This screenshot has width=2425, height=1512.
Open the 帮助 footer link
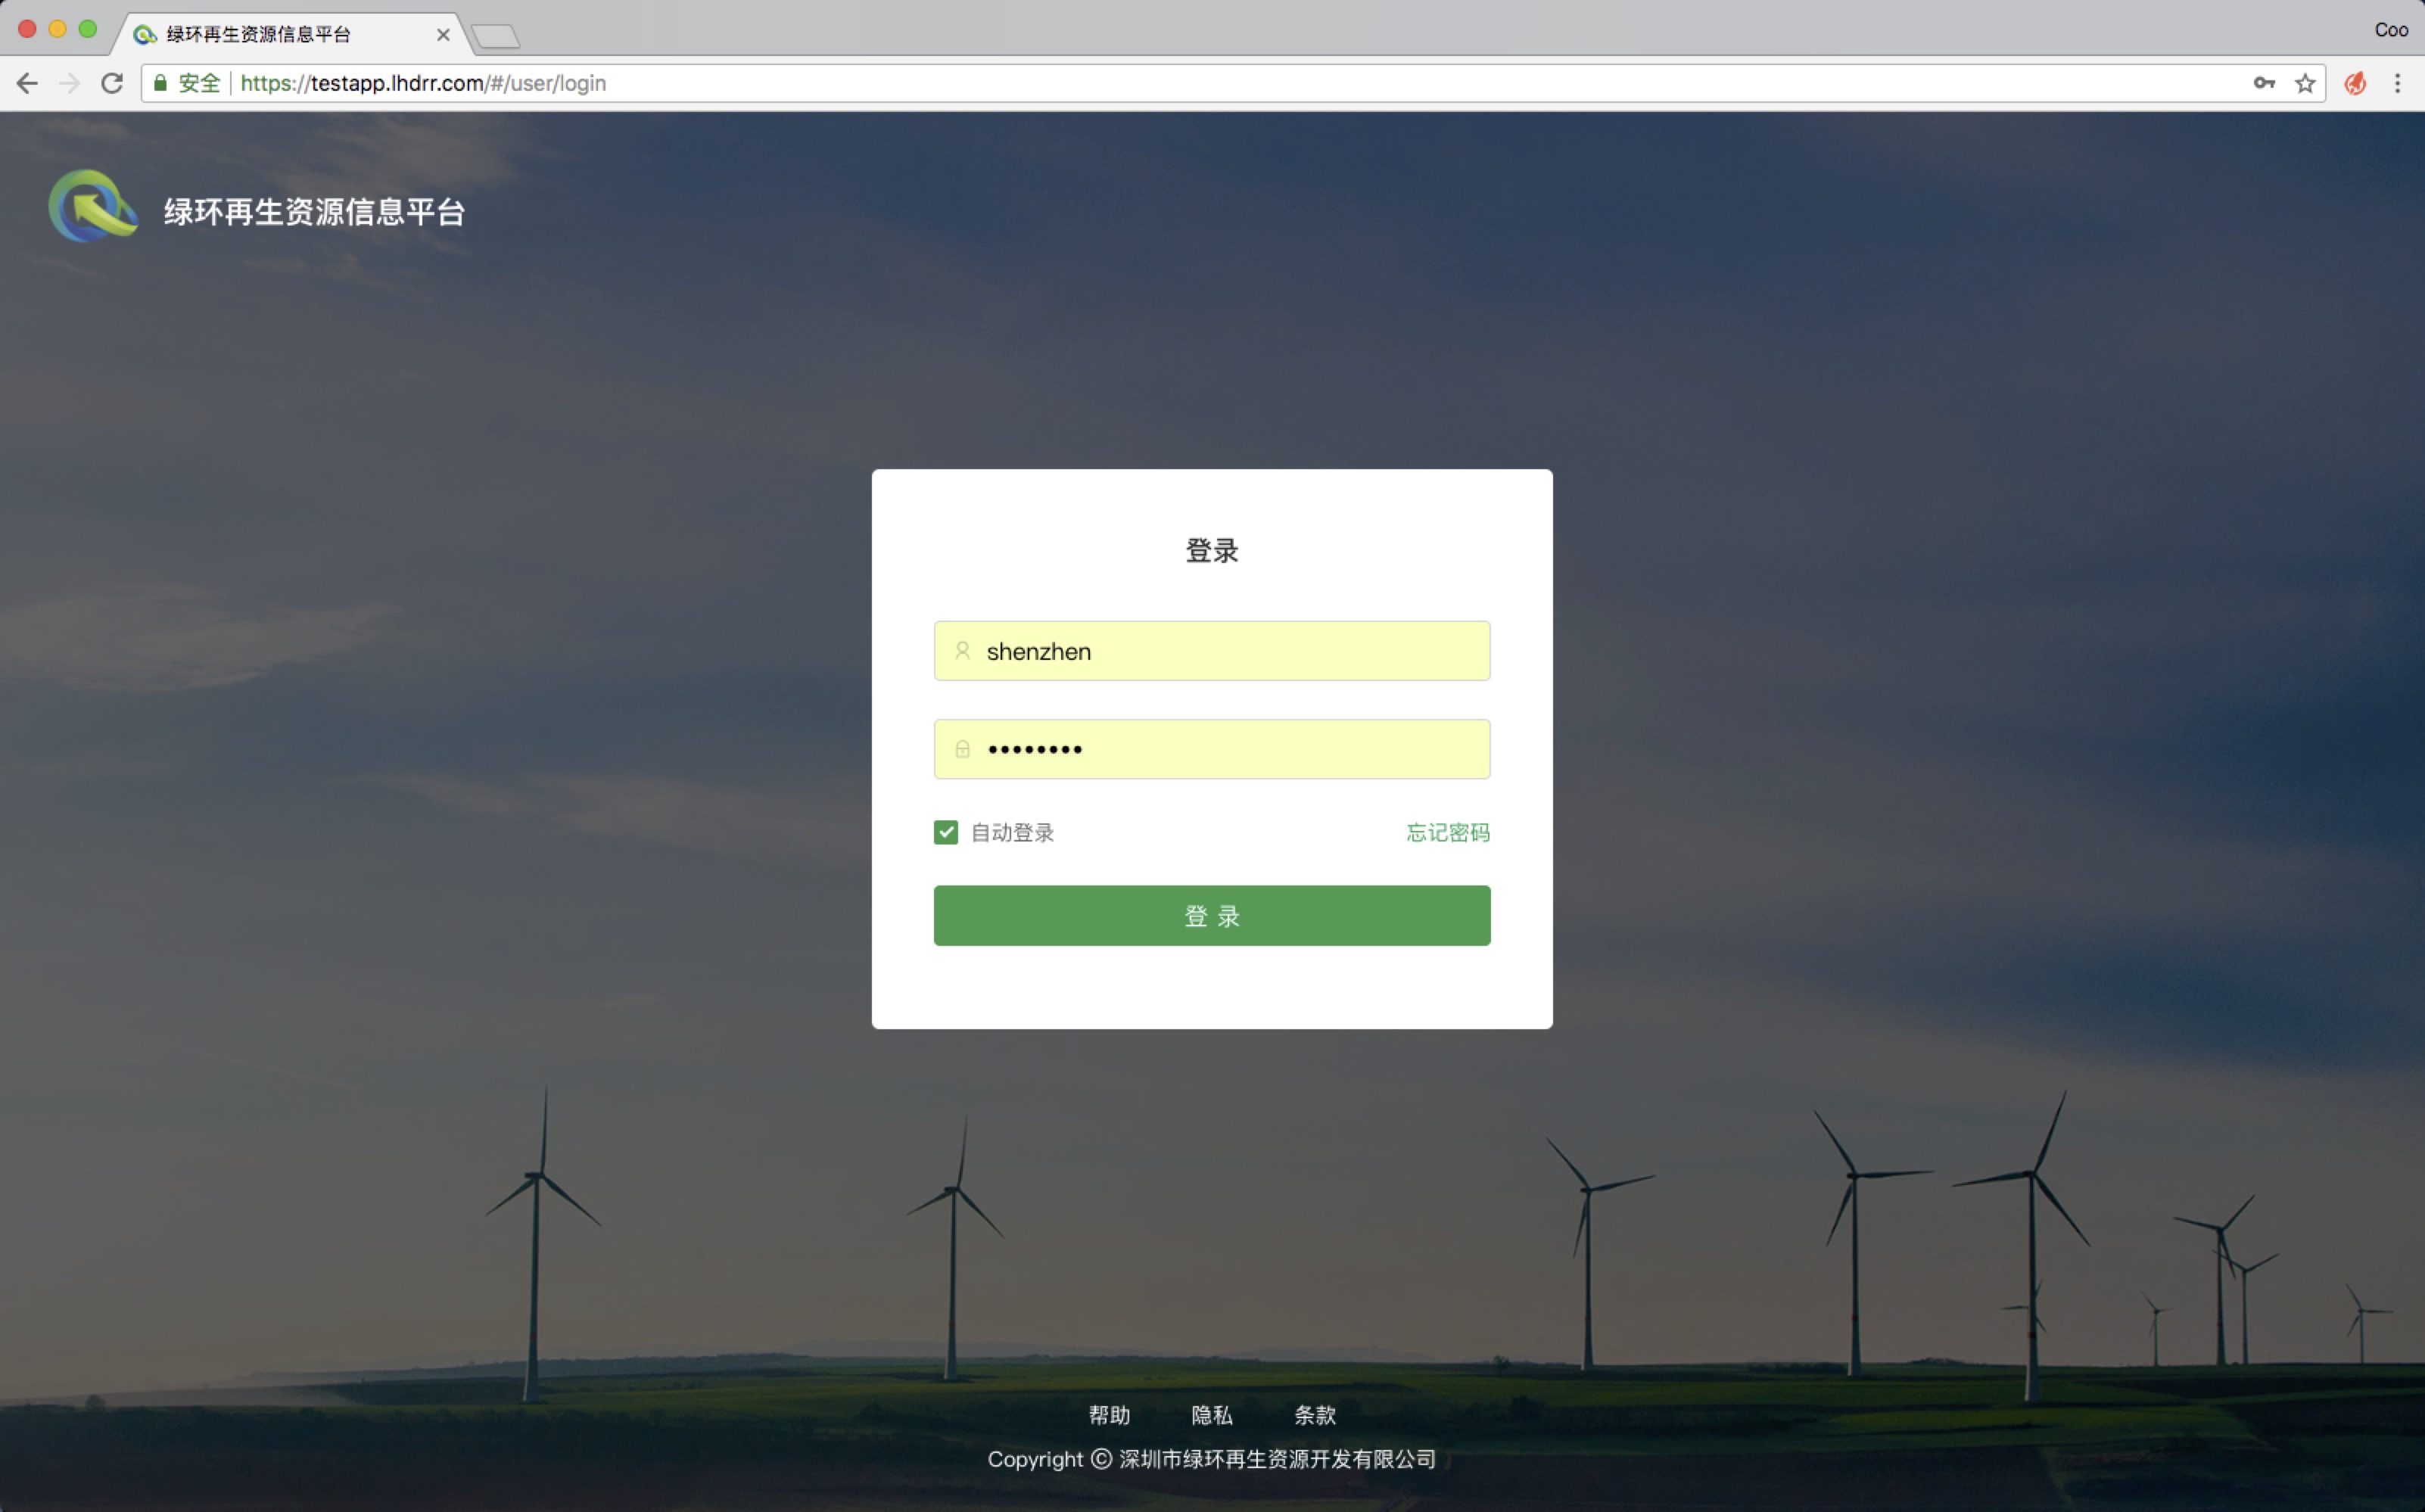coord(1108,1415)
